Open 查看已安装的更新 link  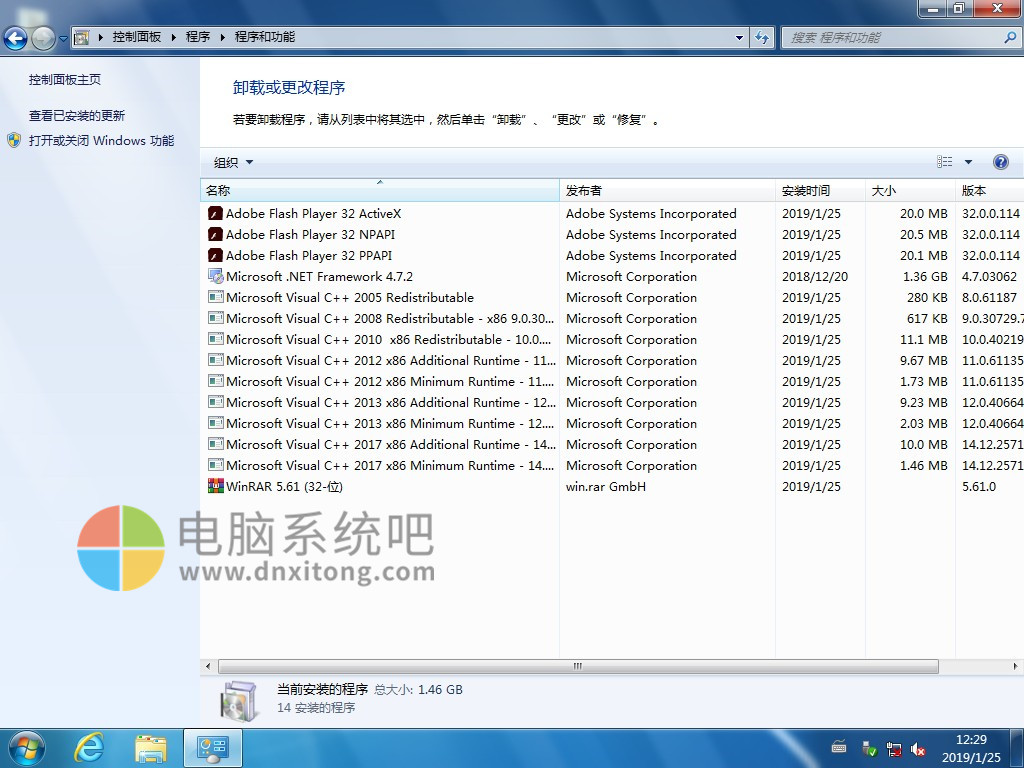[x=76, y=116]
